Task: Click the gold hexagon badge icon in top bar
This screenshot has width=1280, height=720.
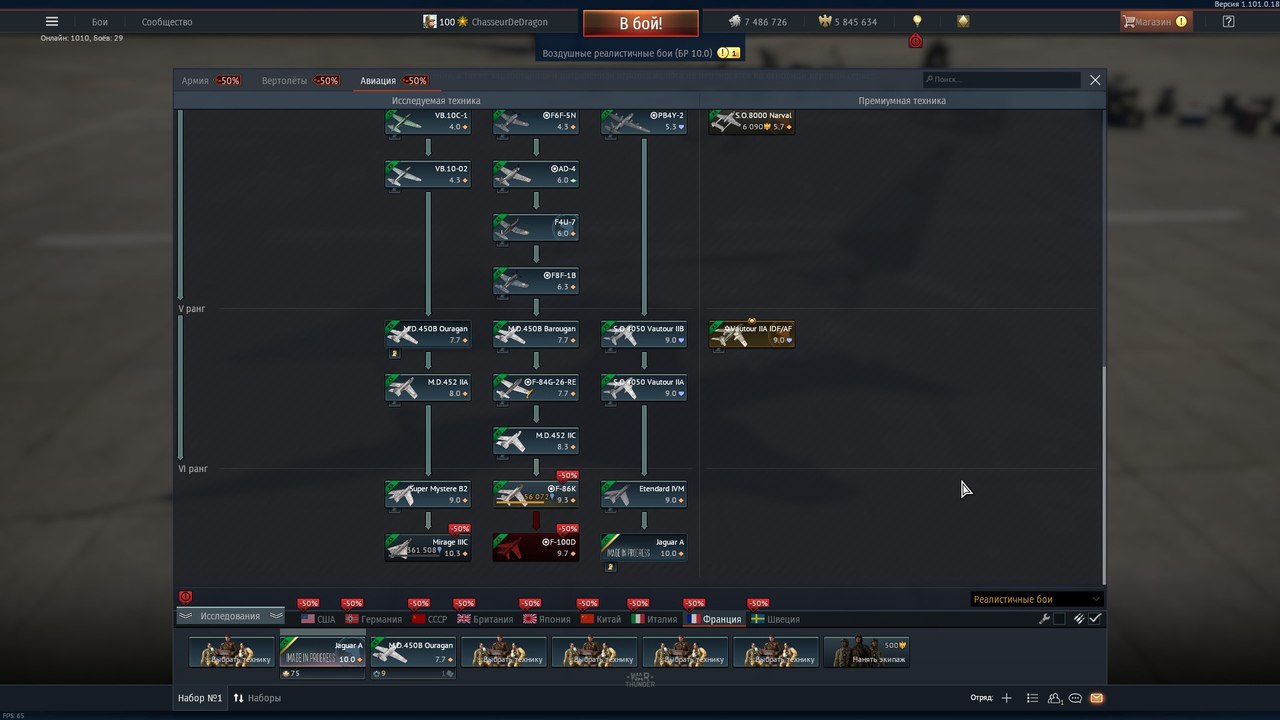Action: click(x=963, y=21)
